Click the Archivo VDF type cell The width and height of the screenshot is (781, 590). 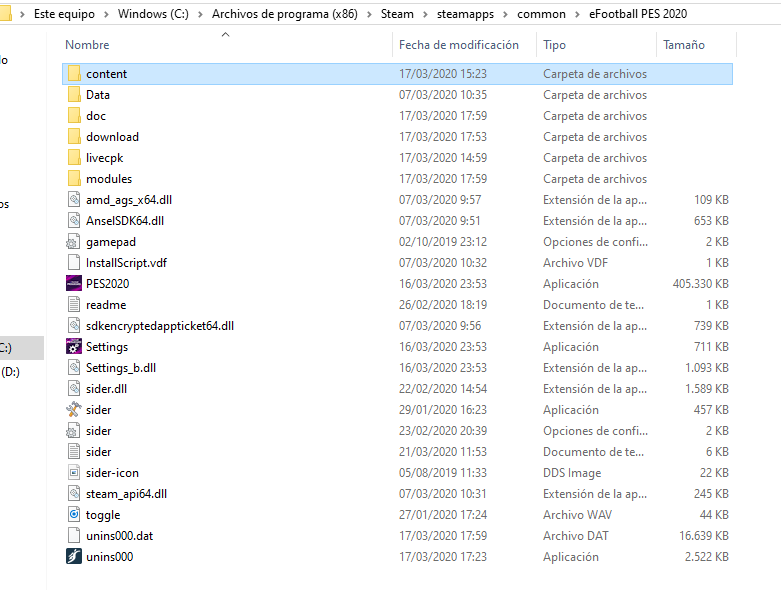point(575,263)
